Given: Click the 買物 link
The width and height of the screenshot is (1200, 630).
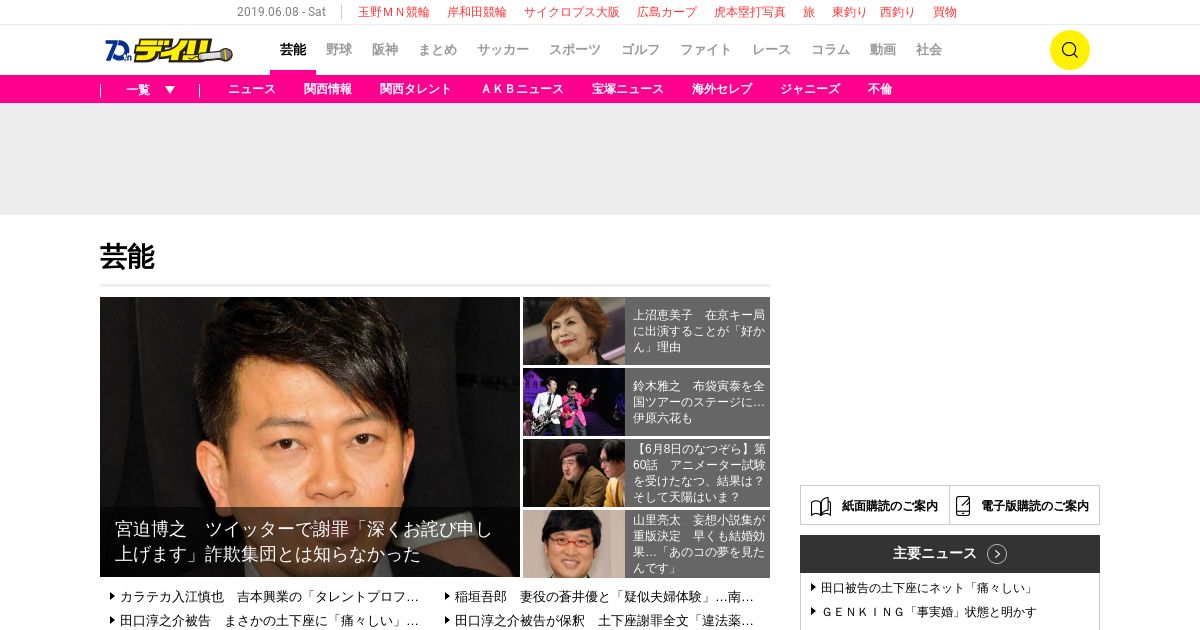Looking at the screenshot, I should [945, 12].
